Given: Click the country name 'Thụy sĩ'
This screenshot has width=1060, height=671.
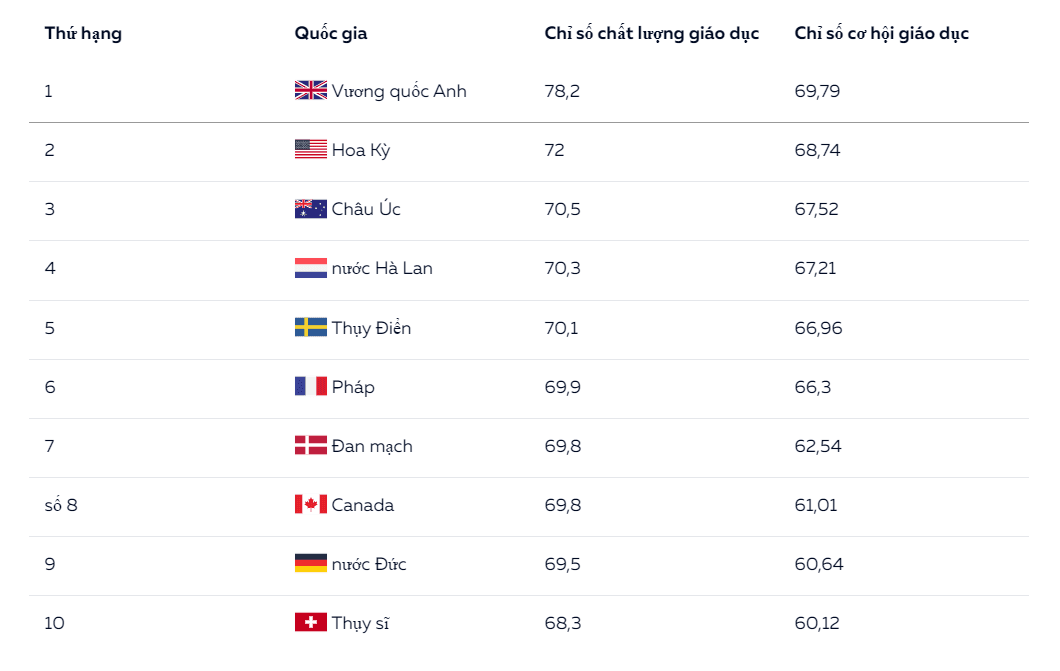Looking at the screenshot, I should click(360, 623).
